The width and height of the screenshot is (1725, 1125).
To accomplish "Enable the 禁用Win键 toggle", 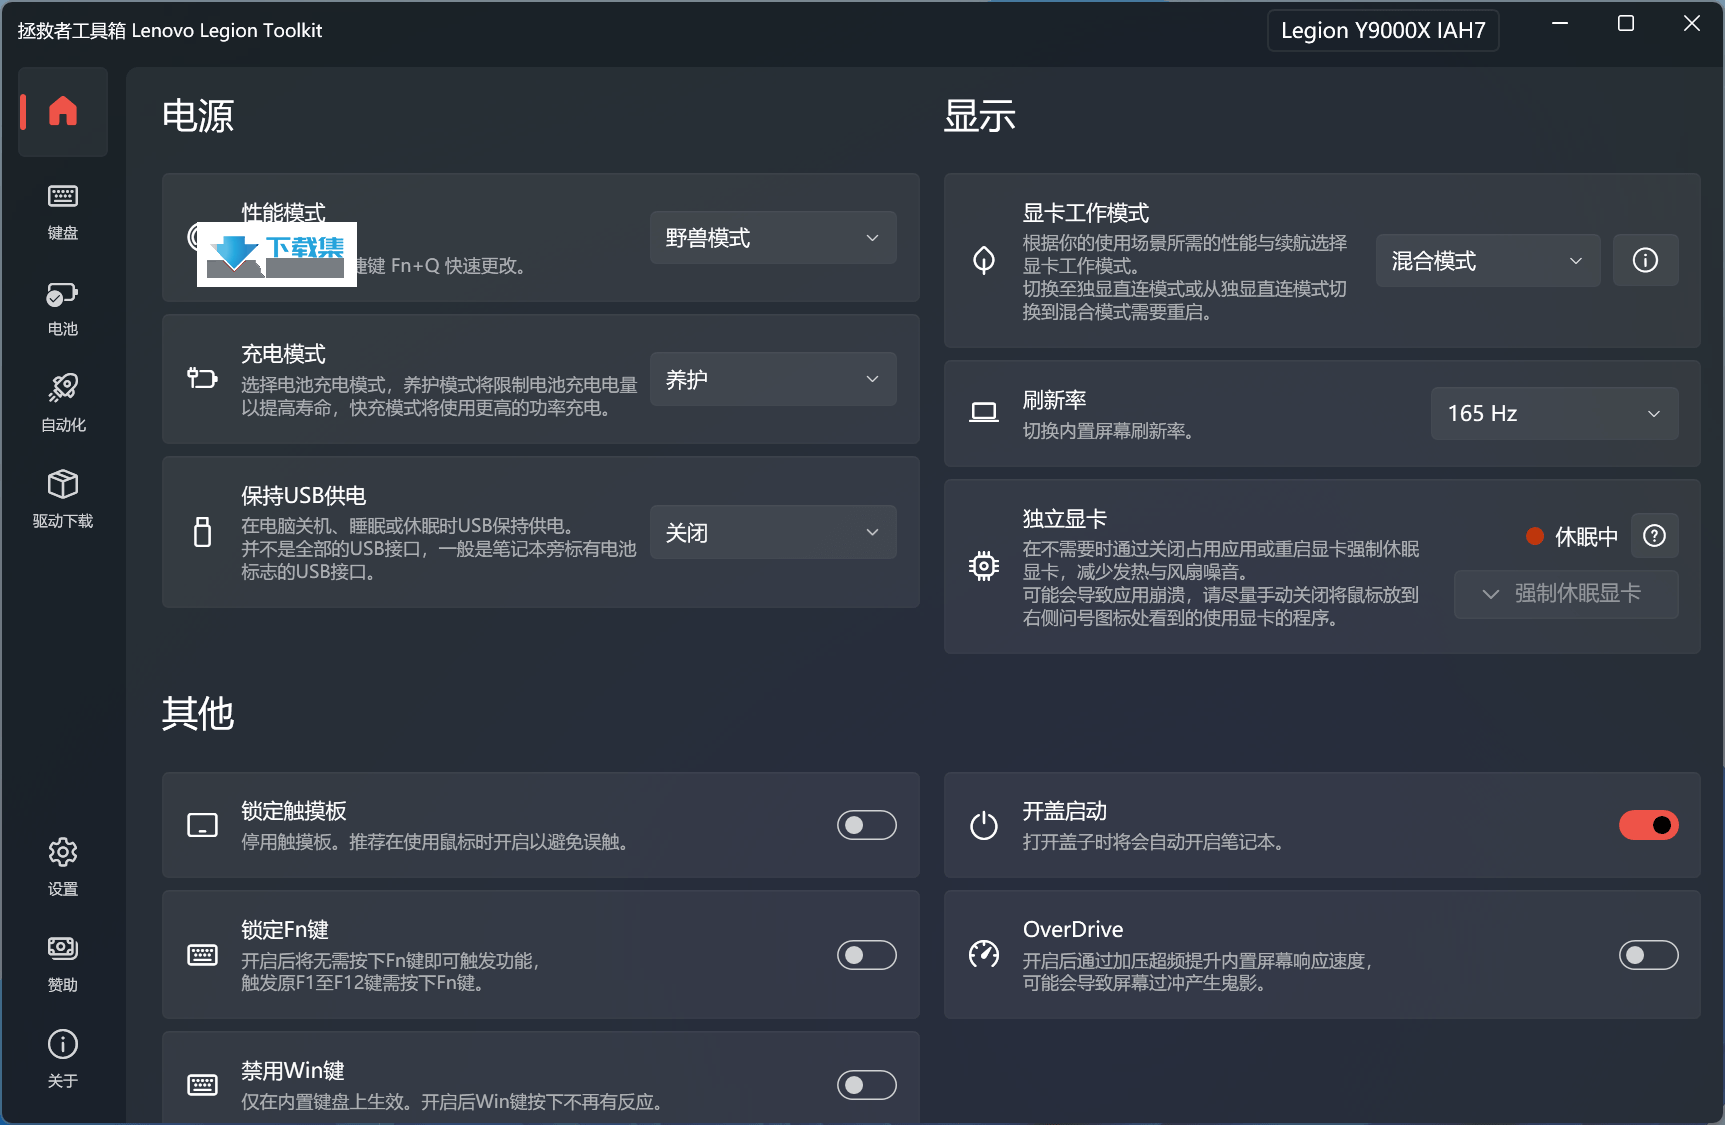I will coord(867,1085).
